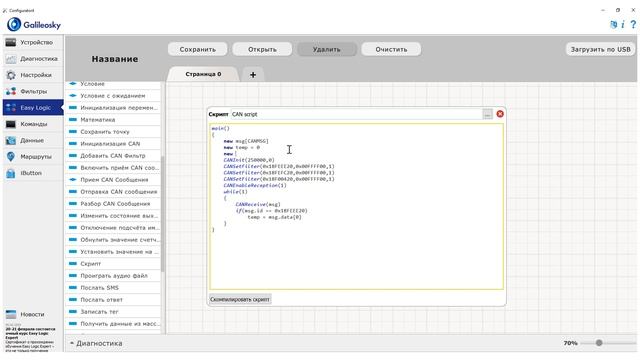Select the Инициализация перемен... block

click(113, 108)
